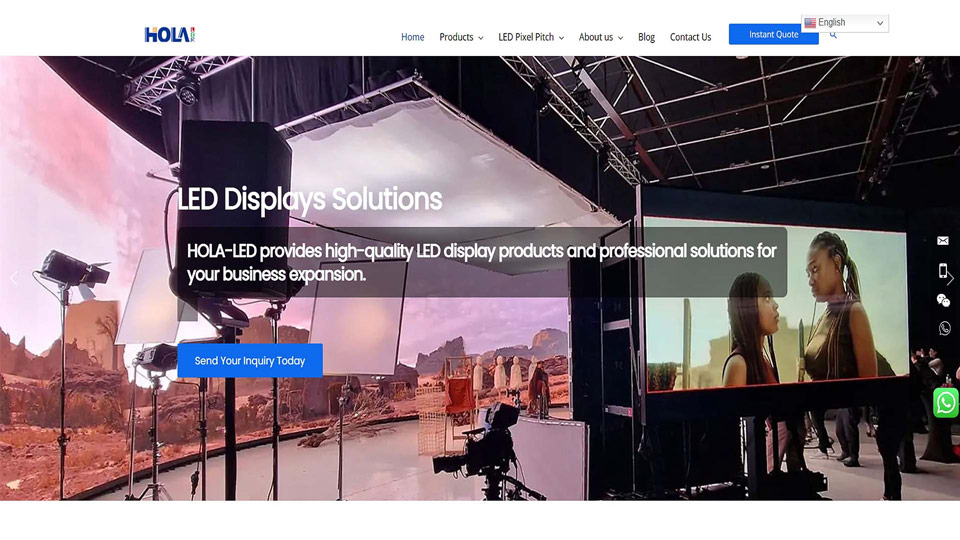The height and width of the screenshot is (540, 960).
Task: Click the US flag language icon
Action: click(810, 23)
